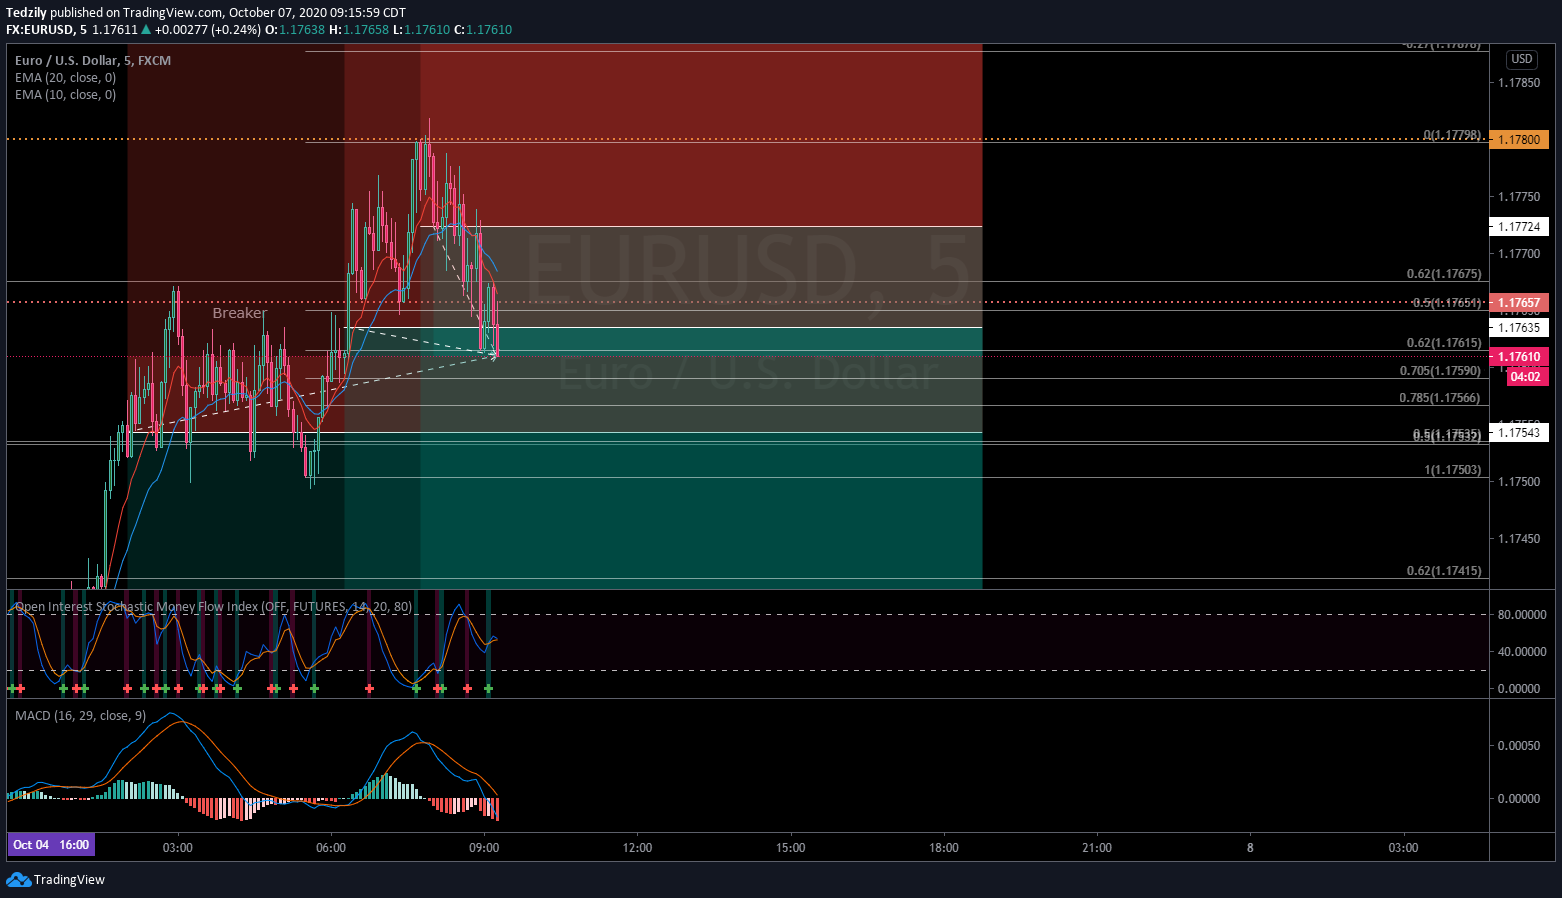The width and height of the screenshot is (1562, 898).
Task: Click the 0.00050 MACD axis value
Action: point(1518,746)
